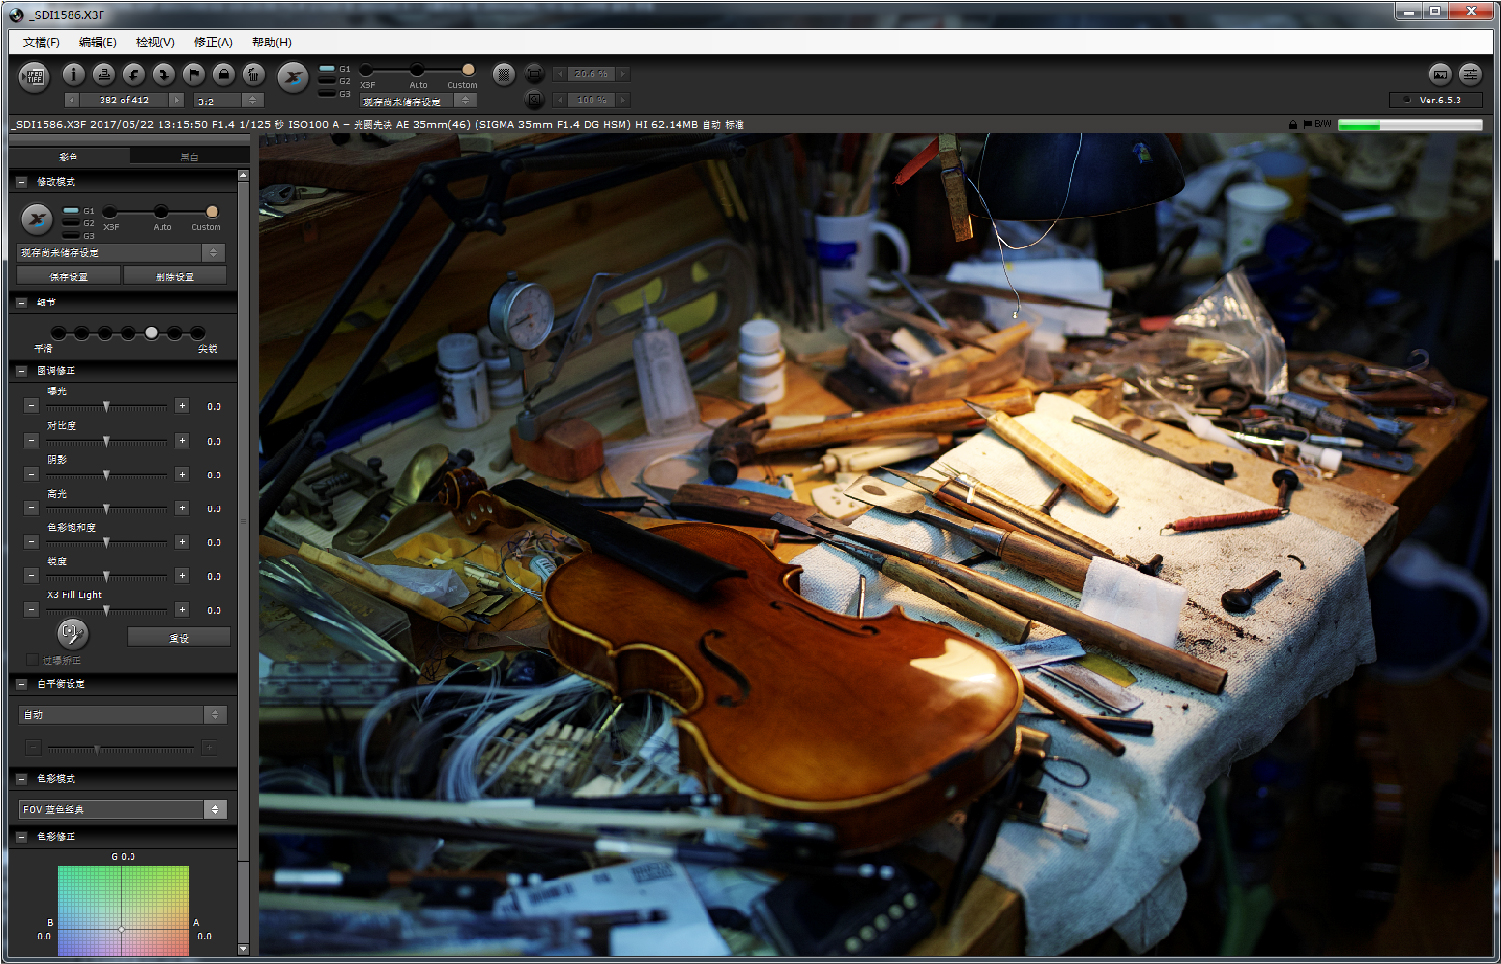Screen dimensions: 1501x964
Task: Lock the image with the padlock icon
Action: coord(224,74)
